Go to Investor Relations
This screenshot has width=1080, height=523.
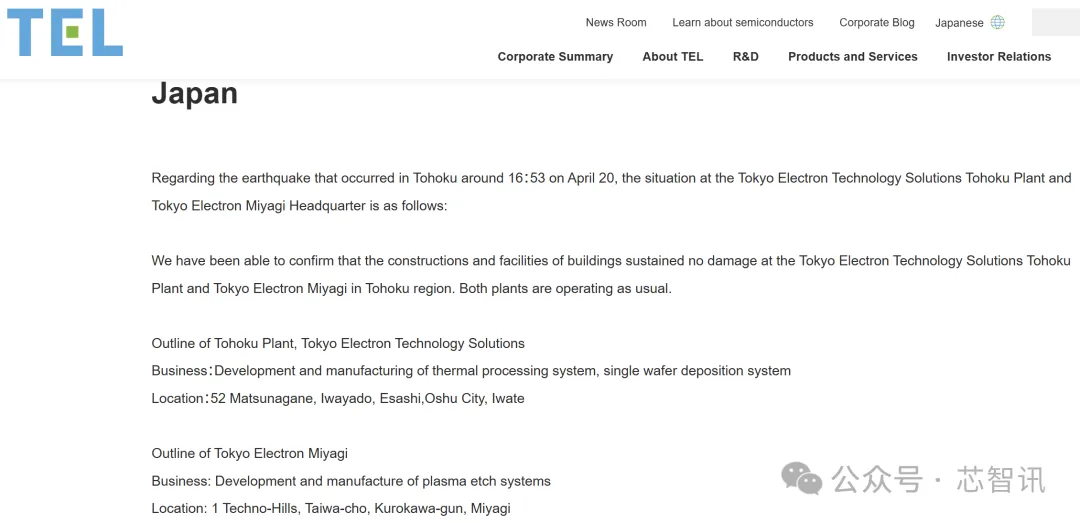pos(999,57)
